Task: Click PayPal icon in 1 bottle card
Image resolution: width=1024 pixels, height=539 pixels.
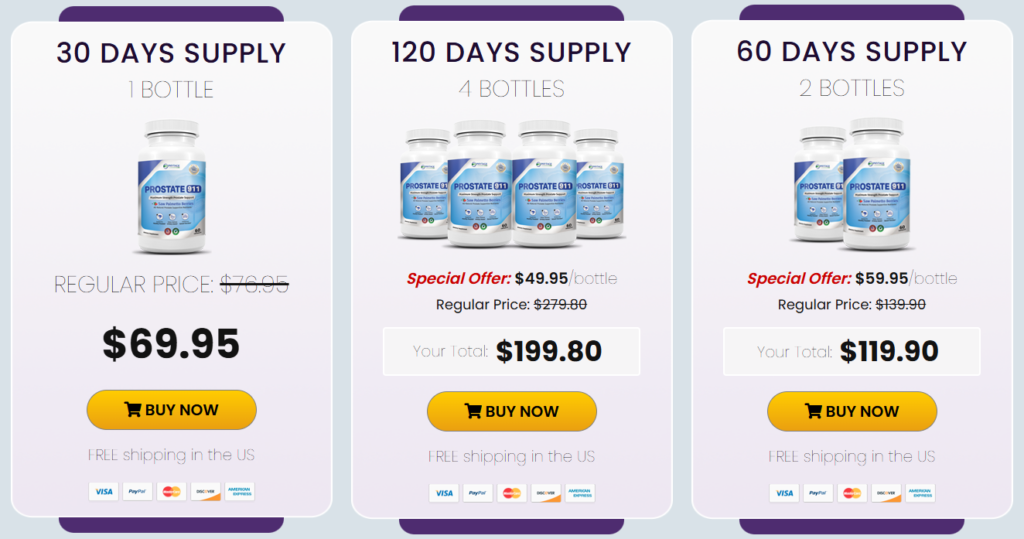Action: coord(137,491)
